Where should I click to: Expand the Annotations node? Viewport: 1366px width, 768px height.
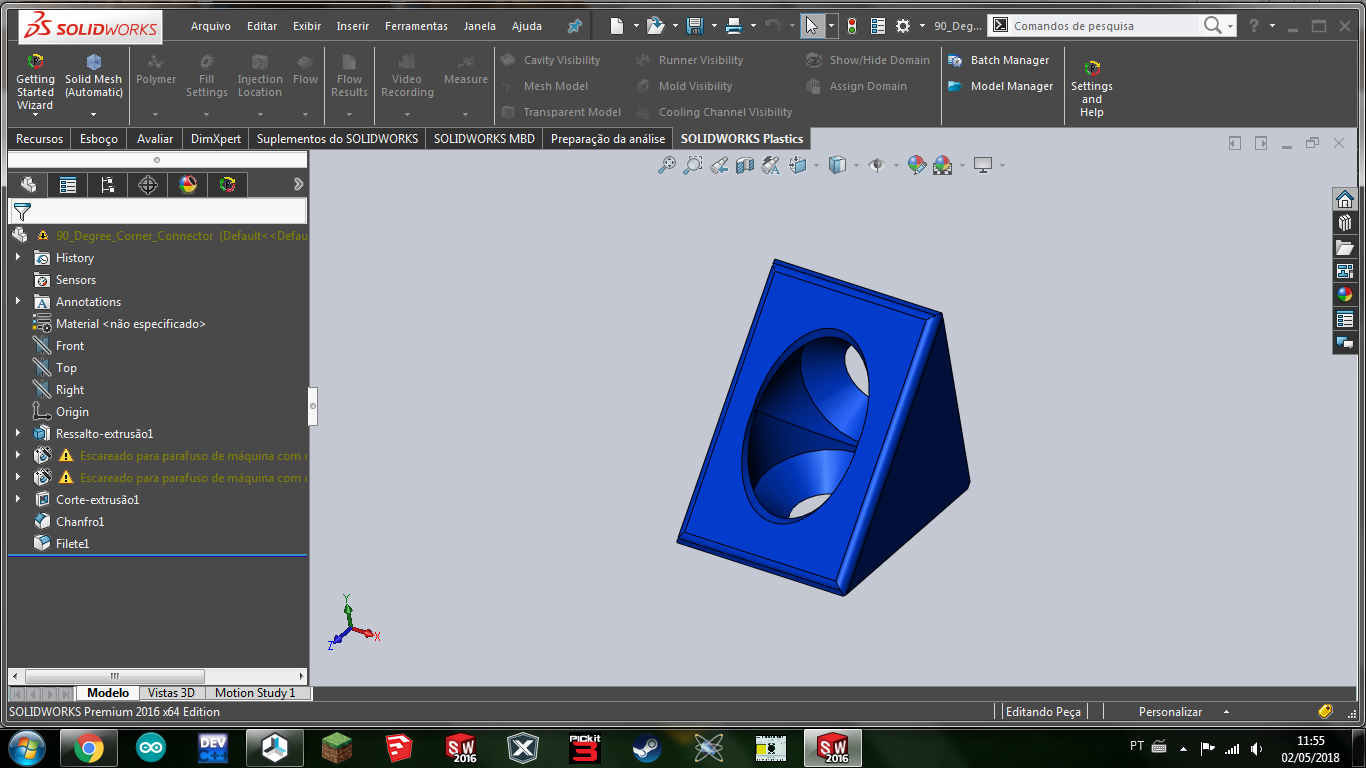[18, 302]
